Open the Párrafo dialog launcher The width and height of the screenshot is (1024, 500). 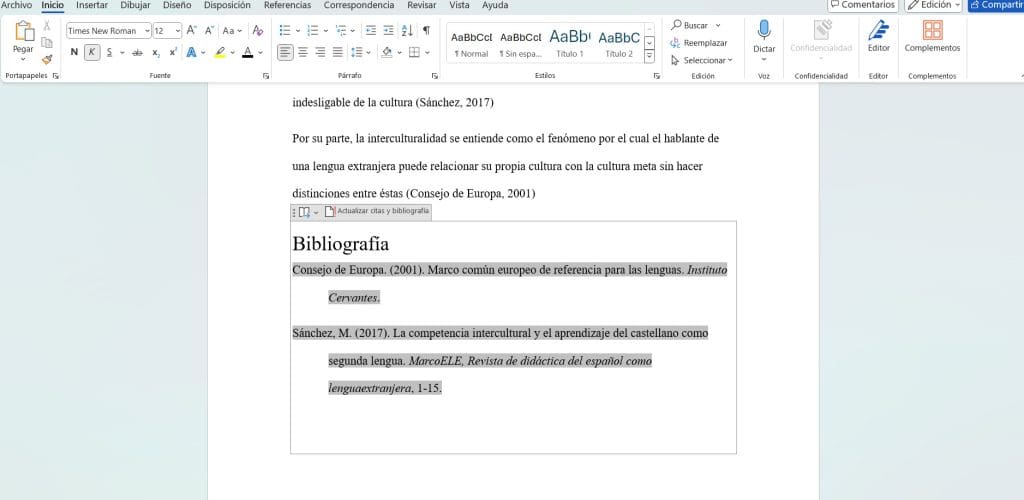click(x=435, y=76)
